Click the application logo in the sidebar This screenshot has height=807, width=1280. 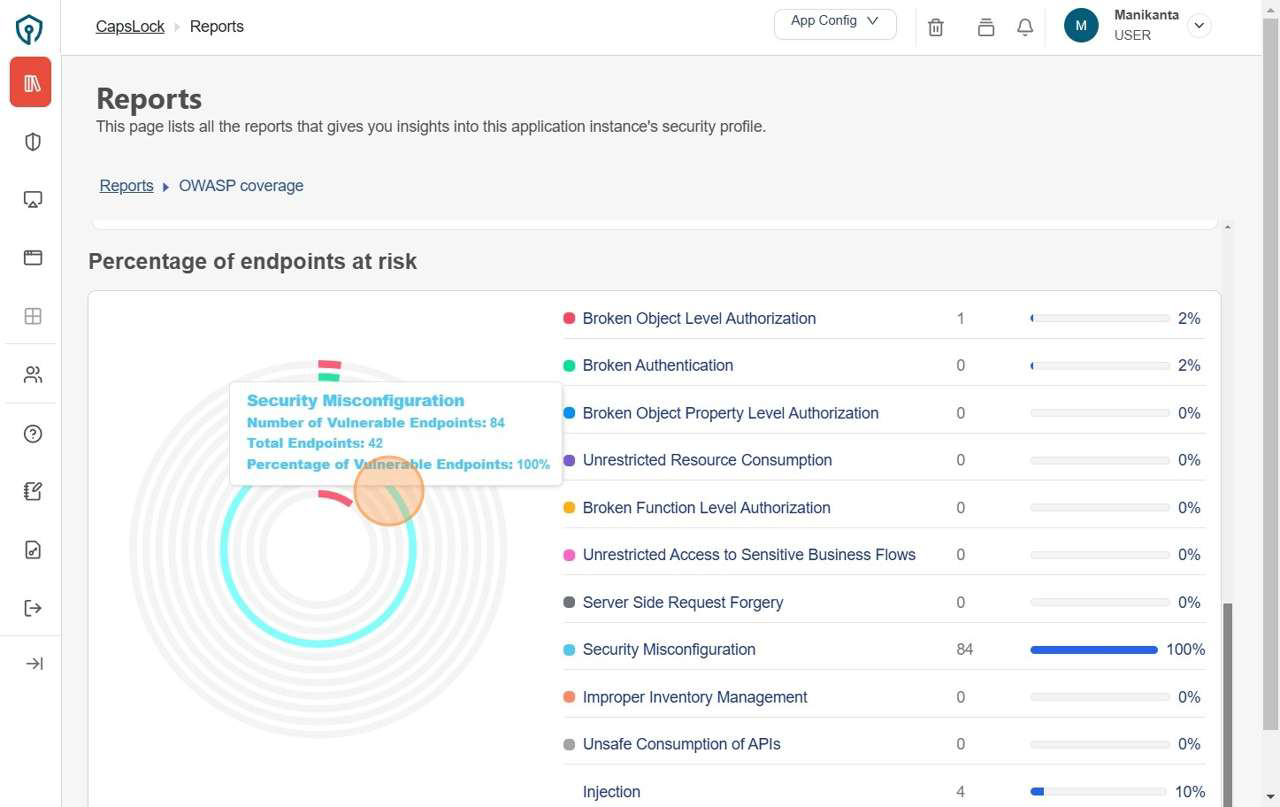[29, 29]
